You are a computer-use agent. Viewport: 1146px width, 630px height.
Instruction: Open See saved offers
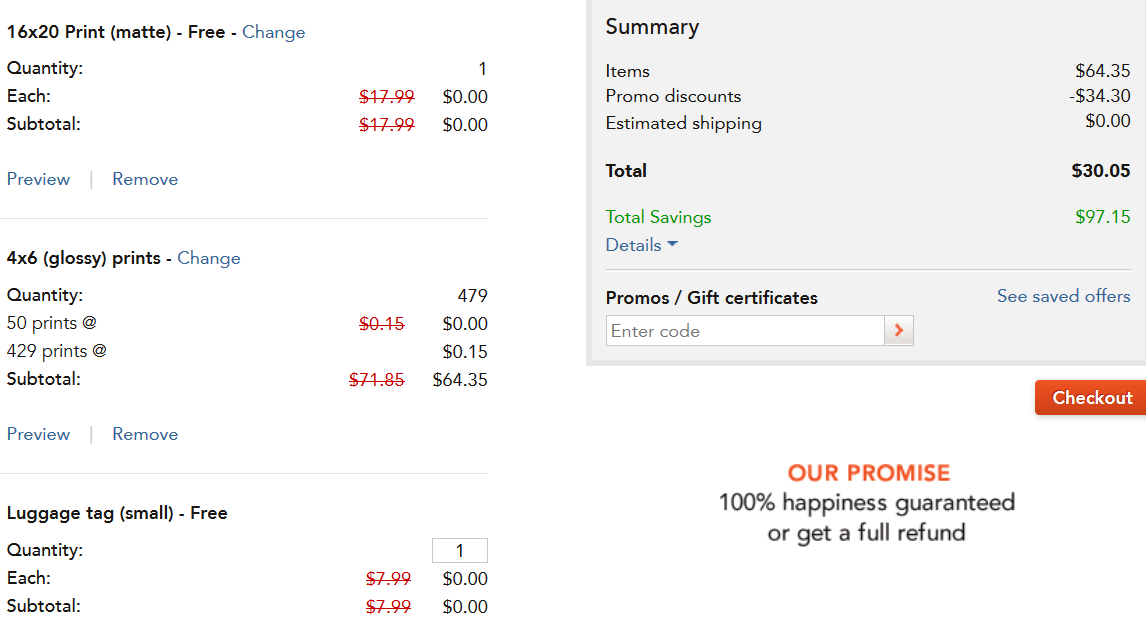pos(1063,296)
